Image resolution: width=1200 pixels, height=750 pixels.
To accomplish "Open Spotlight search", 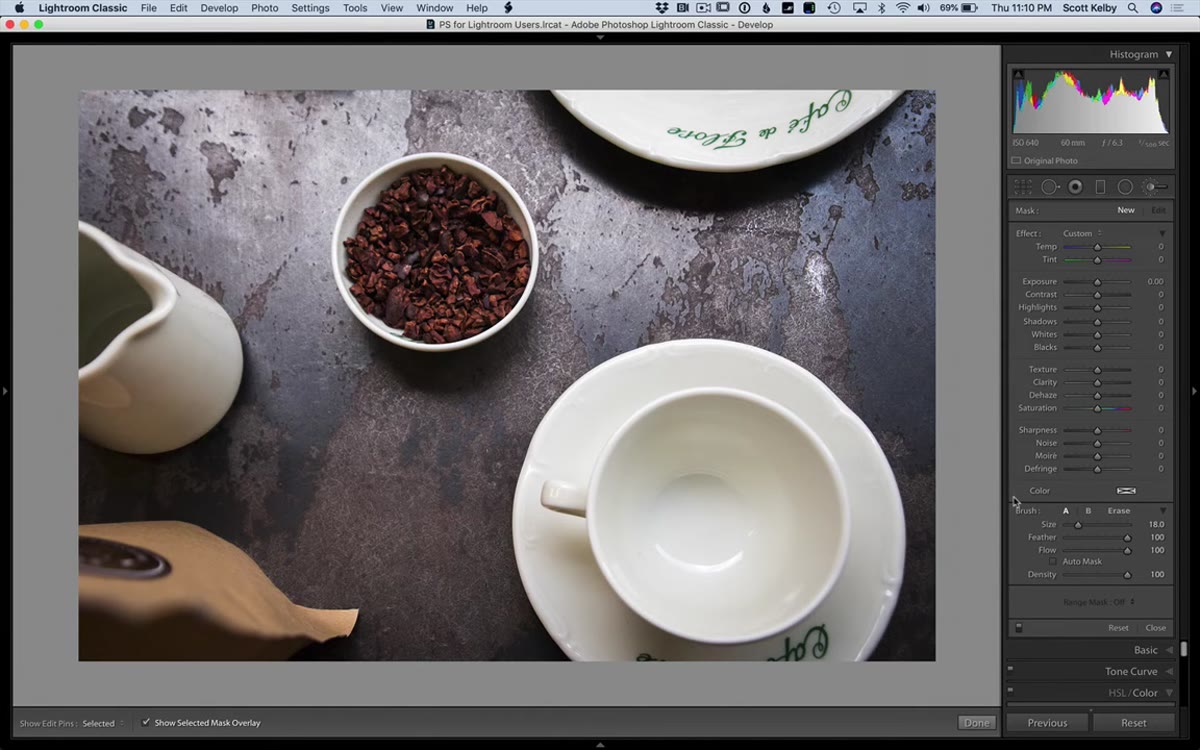I will click(x=1135, y=8).
